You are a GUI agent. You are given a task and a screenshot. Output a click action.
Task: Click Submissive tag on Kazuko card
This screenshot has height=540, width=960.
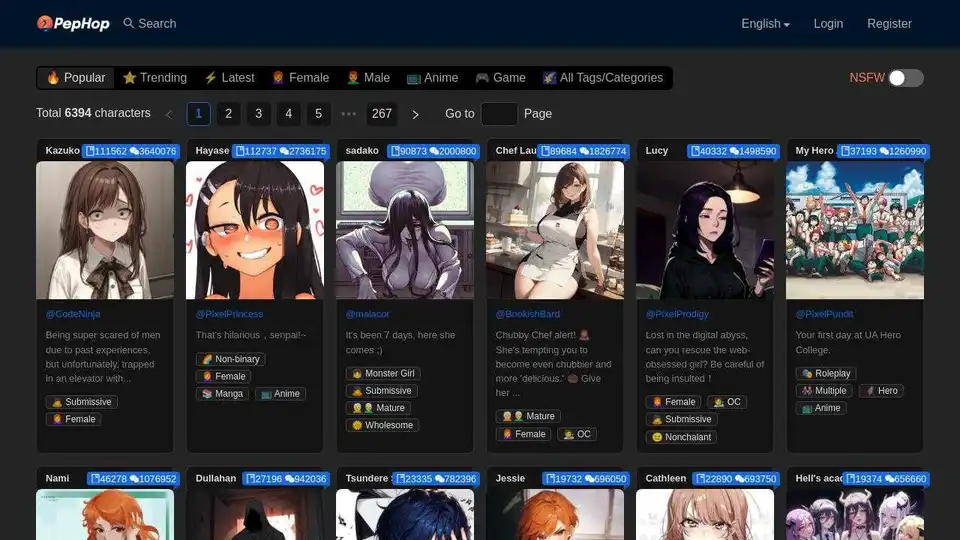[x=81, y=402]
